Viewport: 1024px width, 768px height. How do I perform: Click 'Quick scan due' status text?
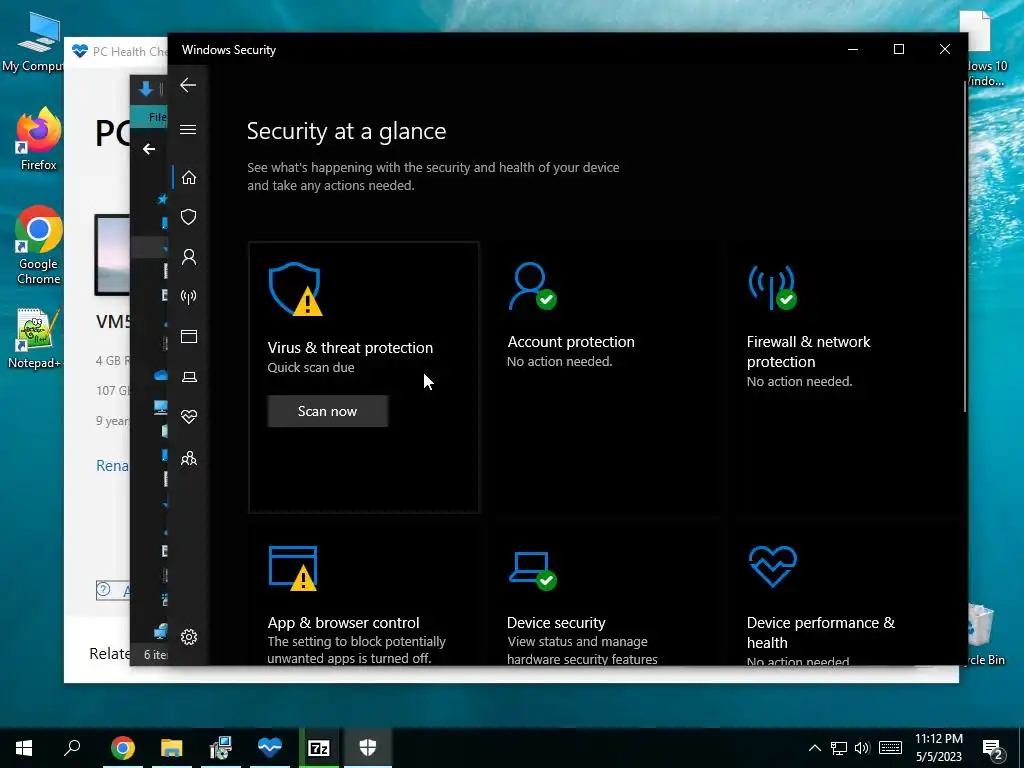[311, 368]
